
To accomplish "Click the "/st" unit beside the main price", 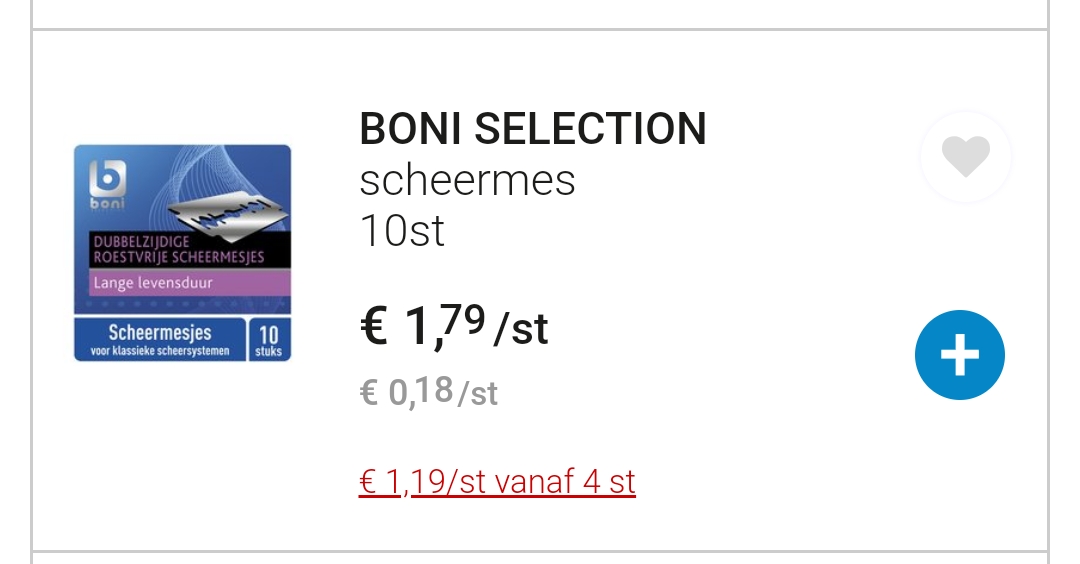I will 522,329.
